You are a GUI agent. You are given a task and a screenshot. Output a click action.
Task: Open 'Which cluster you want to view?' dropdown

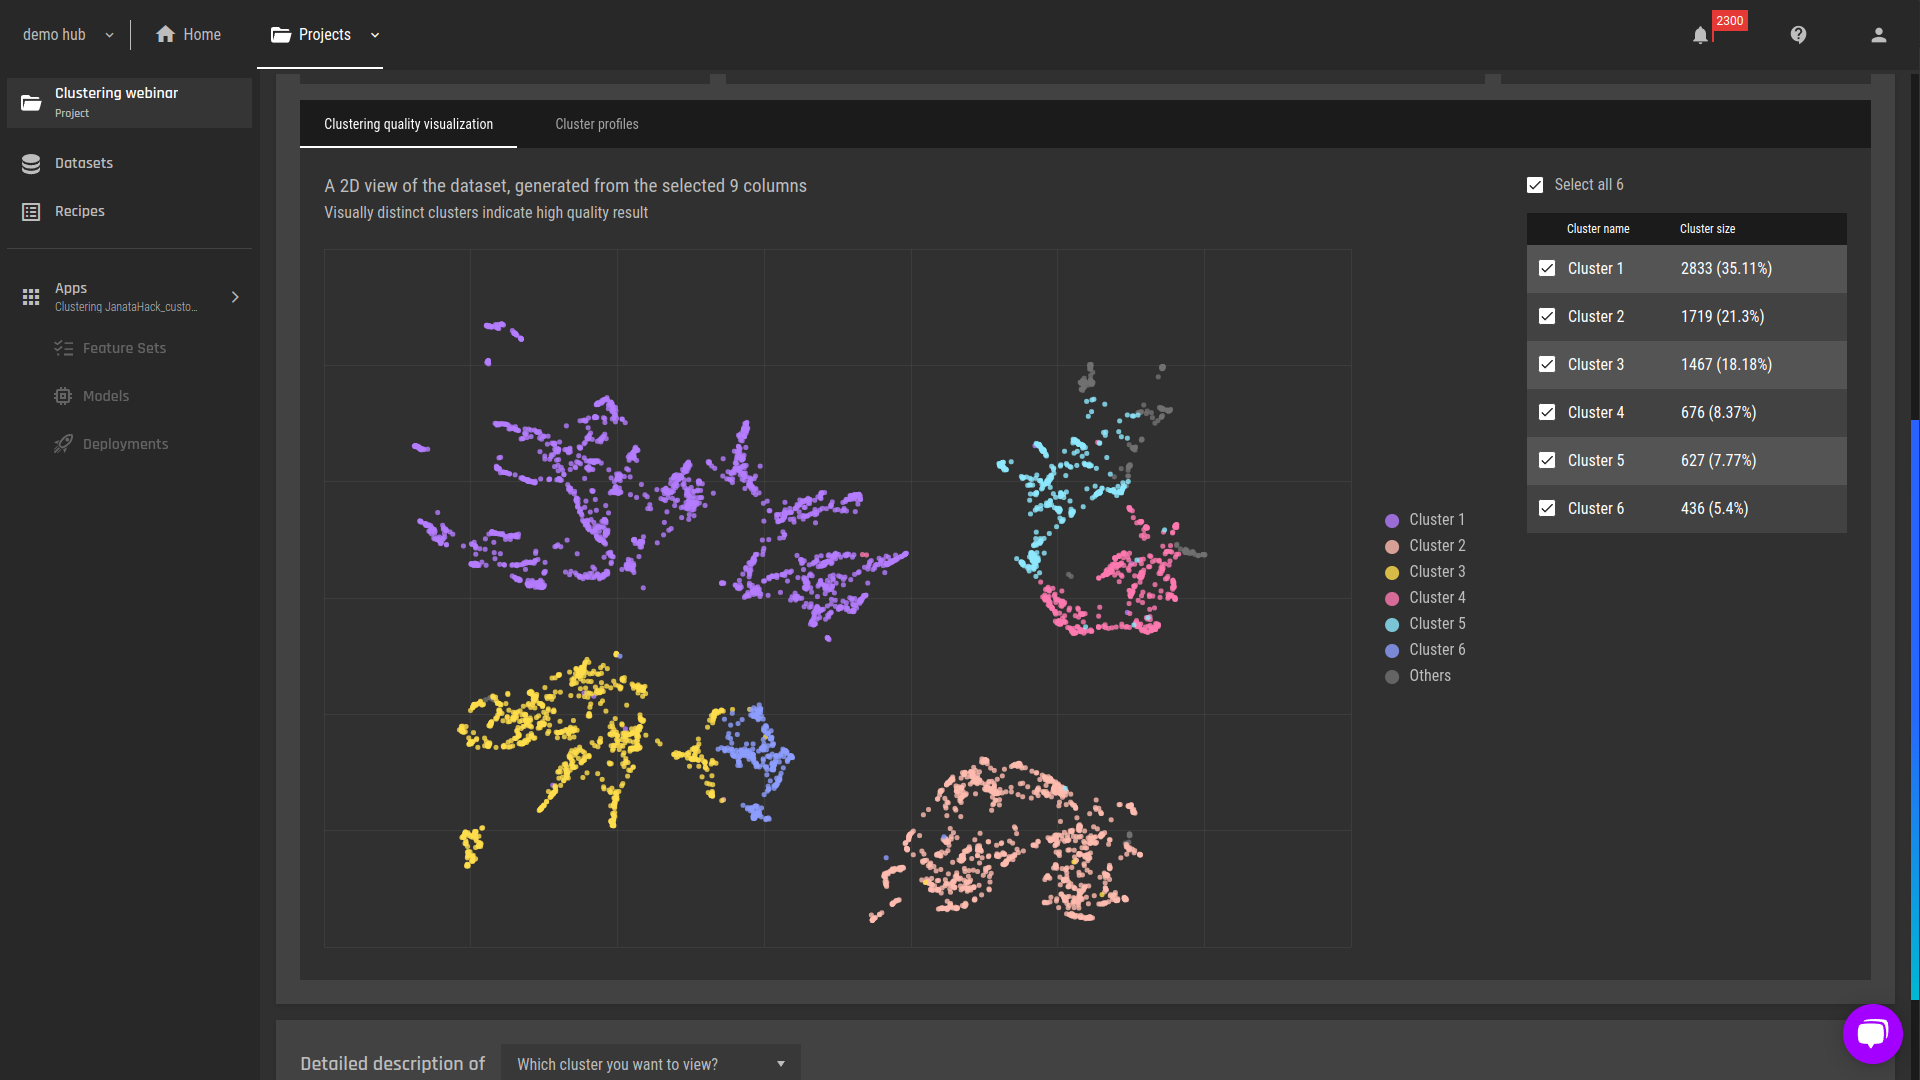pyautogui.click(x=651, y=1063)
